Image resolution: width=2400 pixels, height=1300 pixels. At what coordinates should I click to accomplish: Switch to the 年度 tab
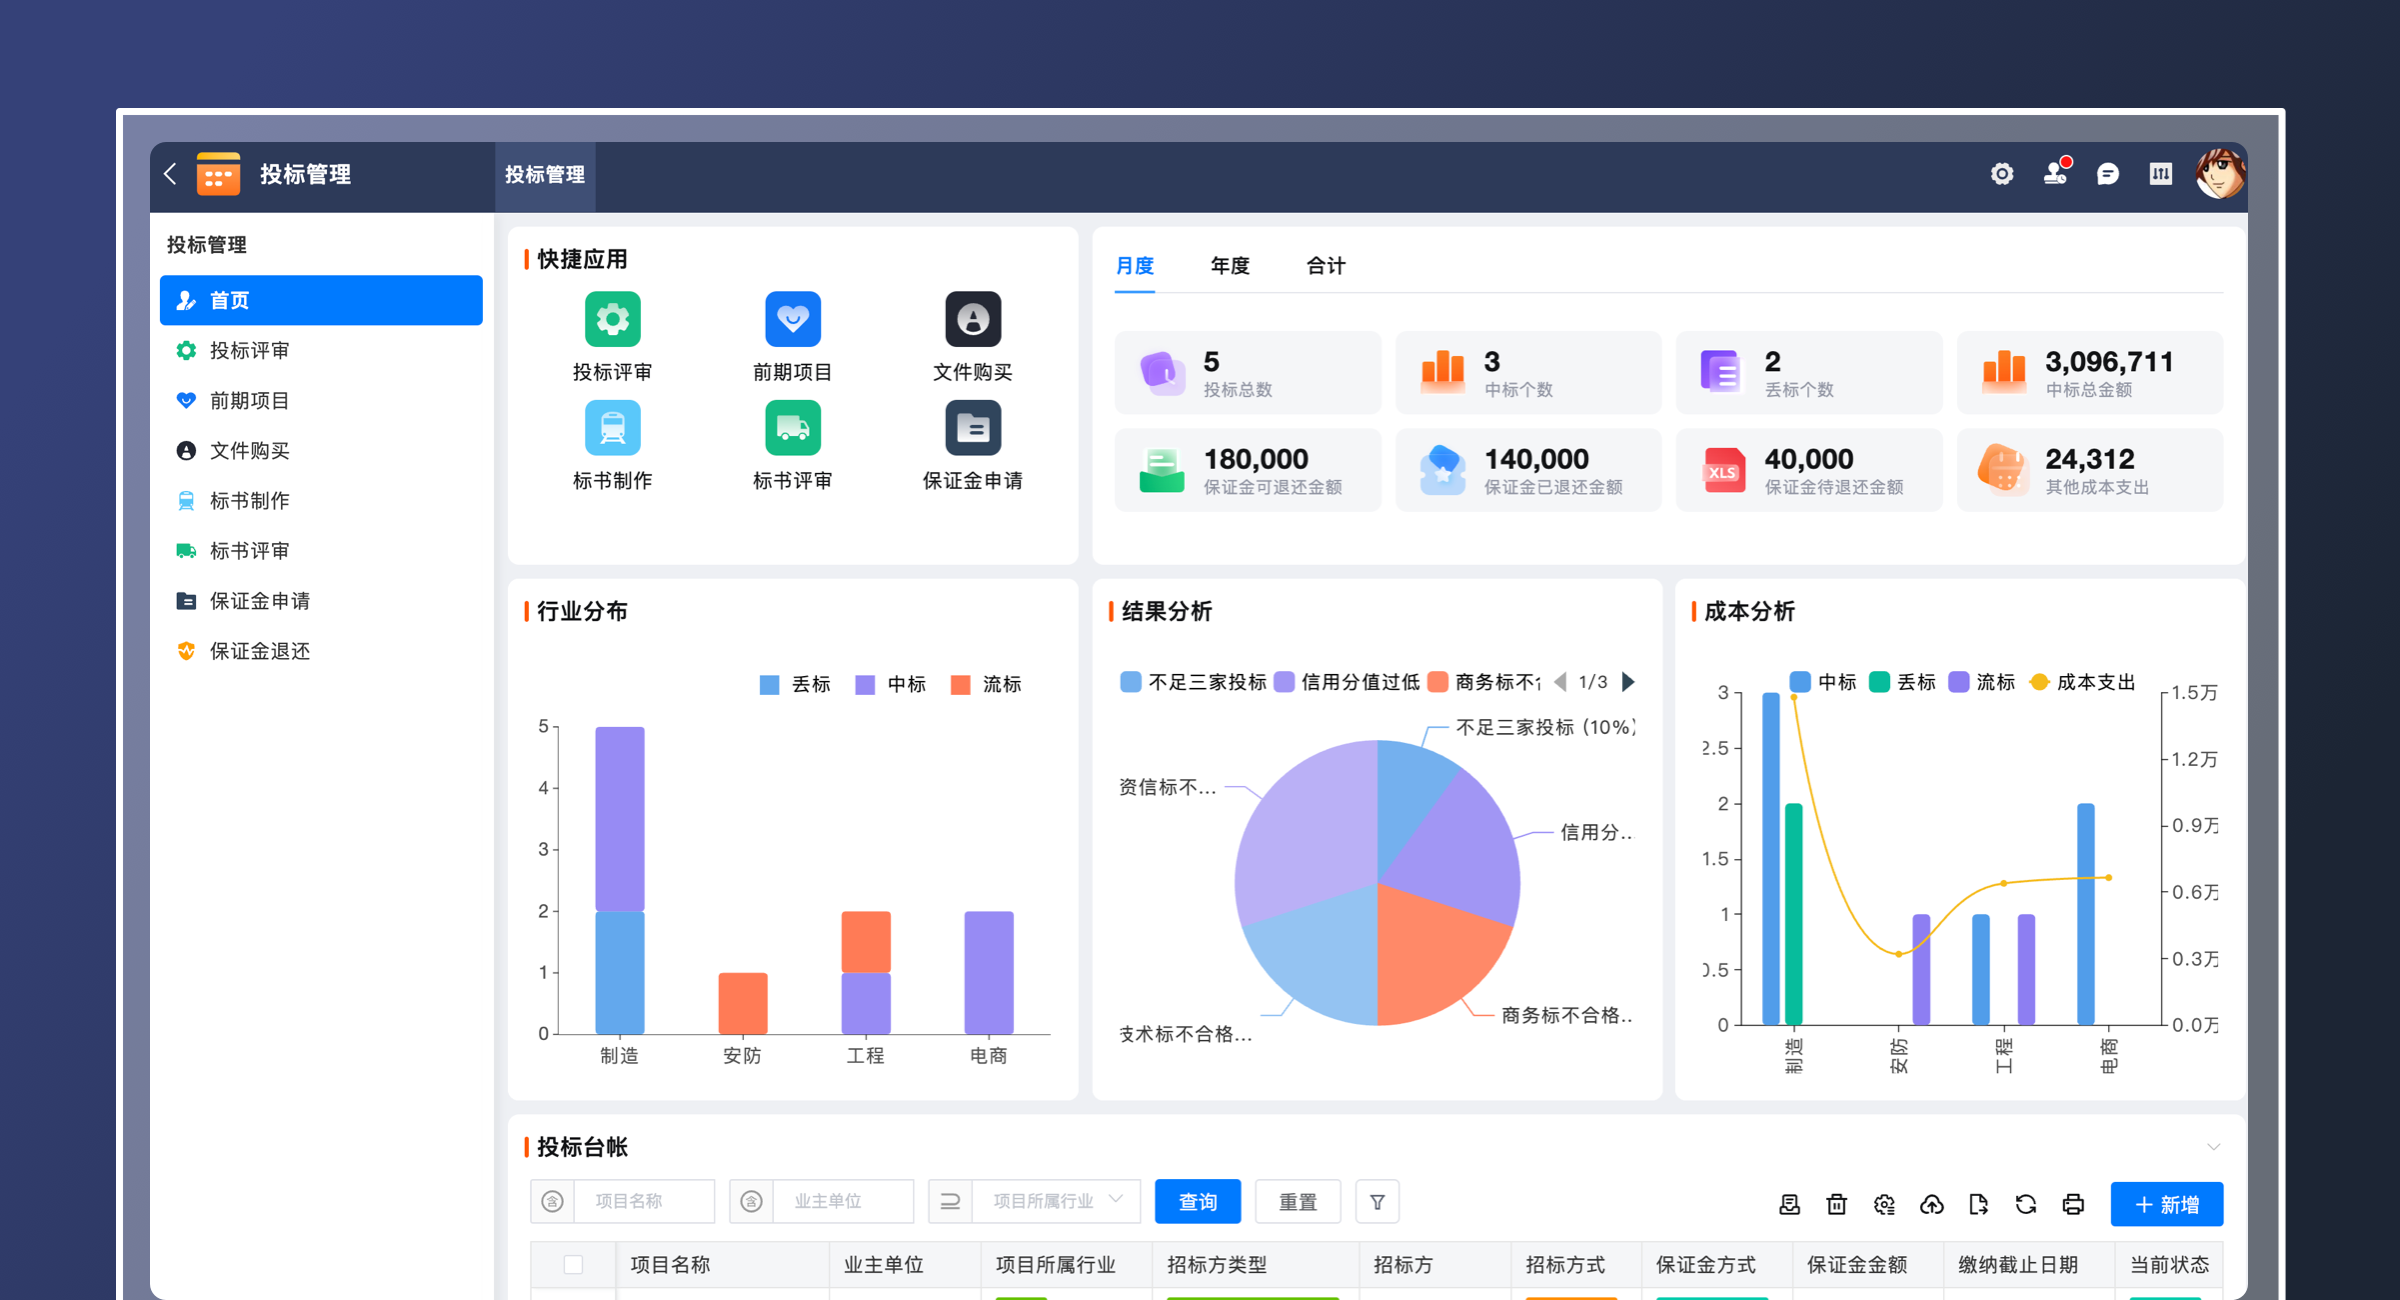[1229, 265]
